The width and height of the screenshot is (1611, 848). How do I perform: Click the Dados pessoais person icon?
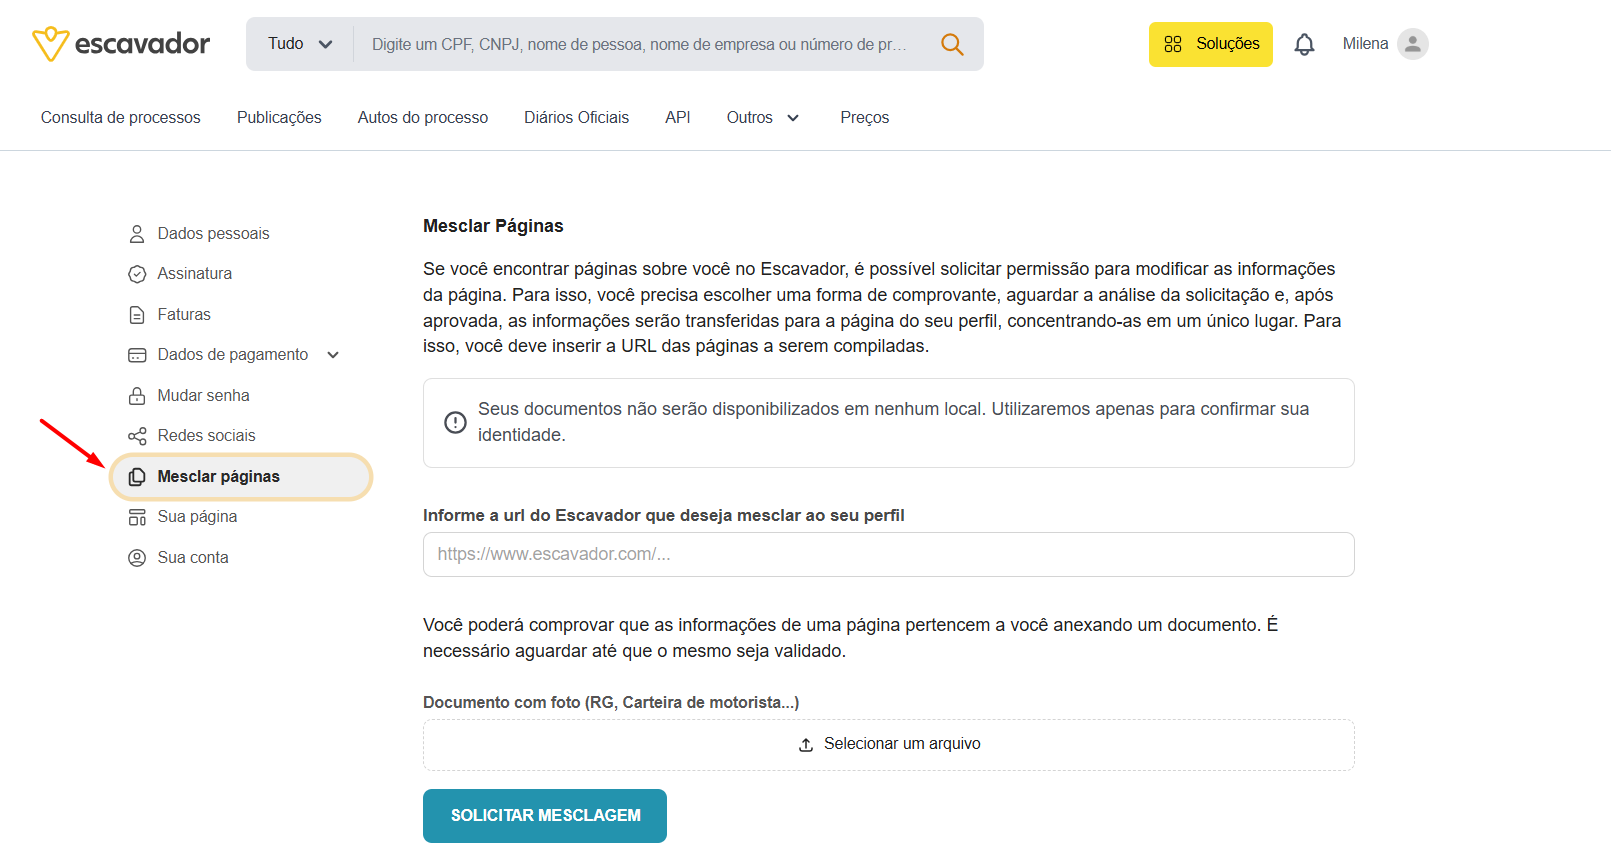[x=137, y=234]
